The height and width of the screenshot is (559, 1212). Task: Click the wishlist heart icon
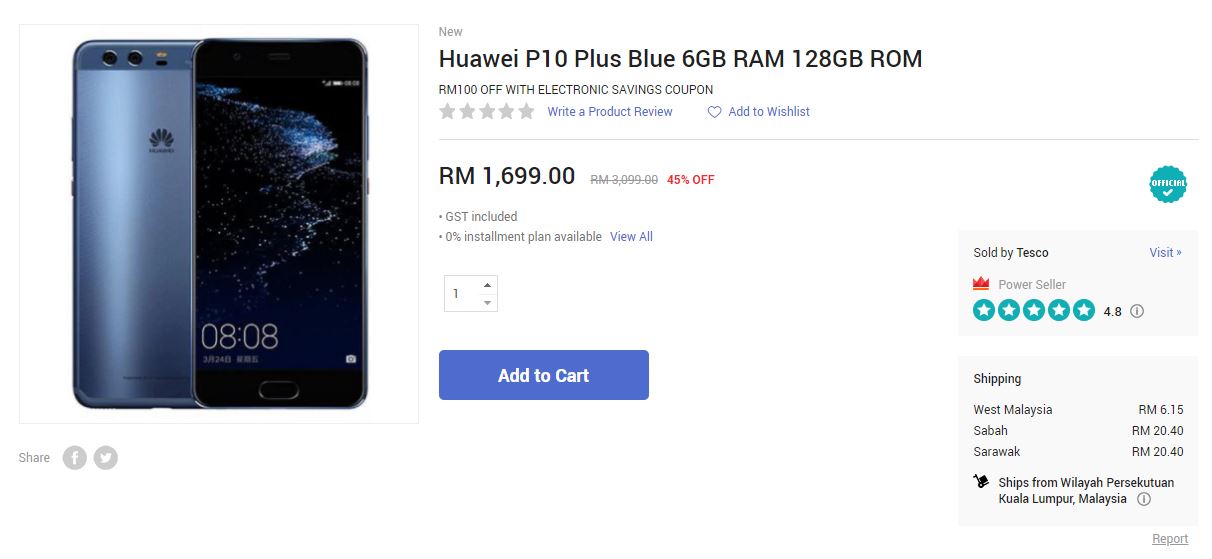tap(714, 112)
